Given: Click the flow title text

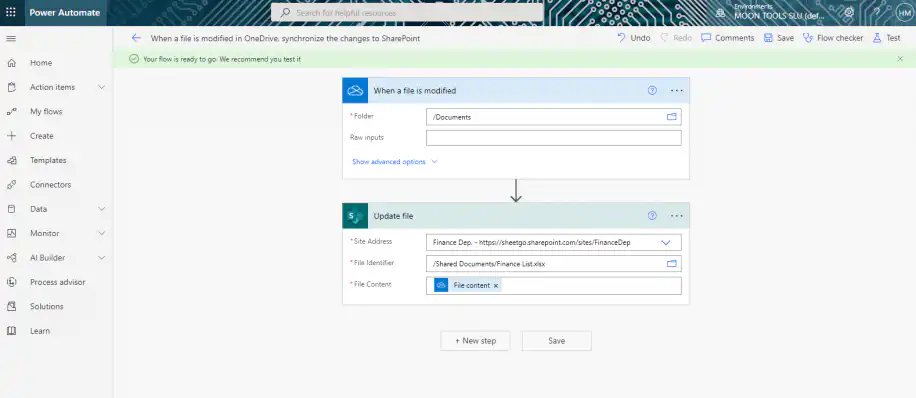Looking at the screenshot, I should pyautogui.click(x=285, y=38).
